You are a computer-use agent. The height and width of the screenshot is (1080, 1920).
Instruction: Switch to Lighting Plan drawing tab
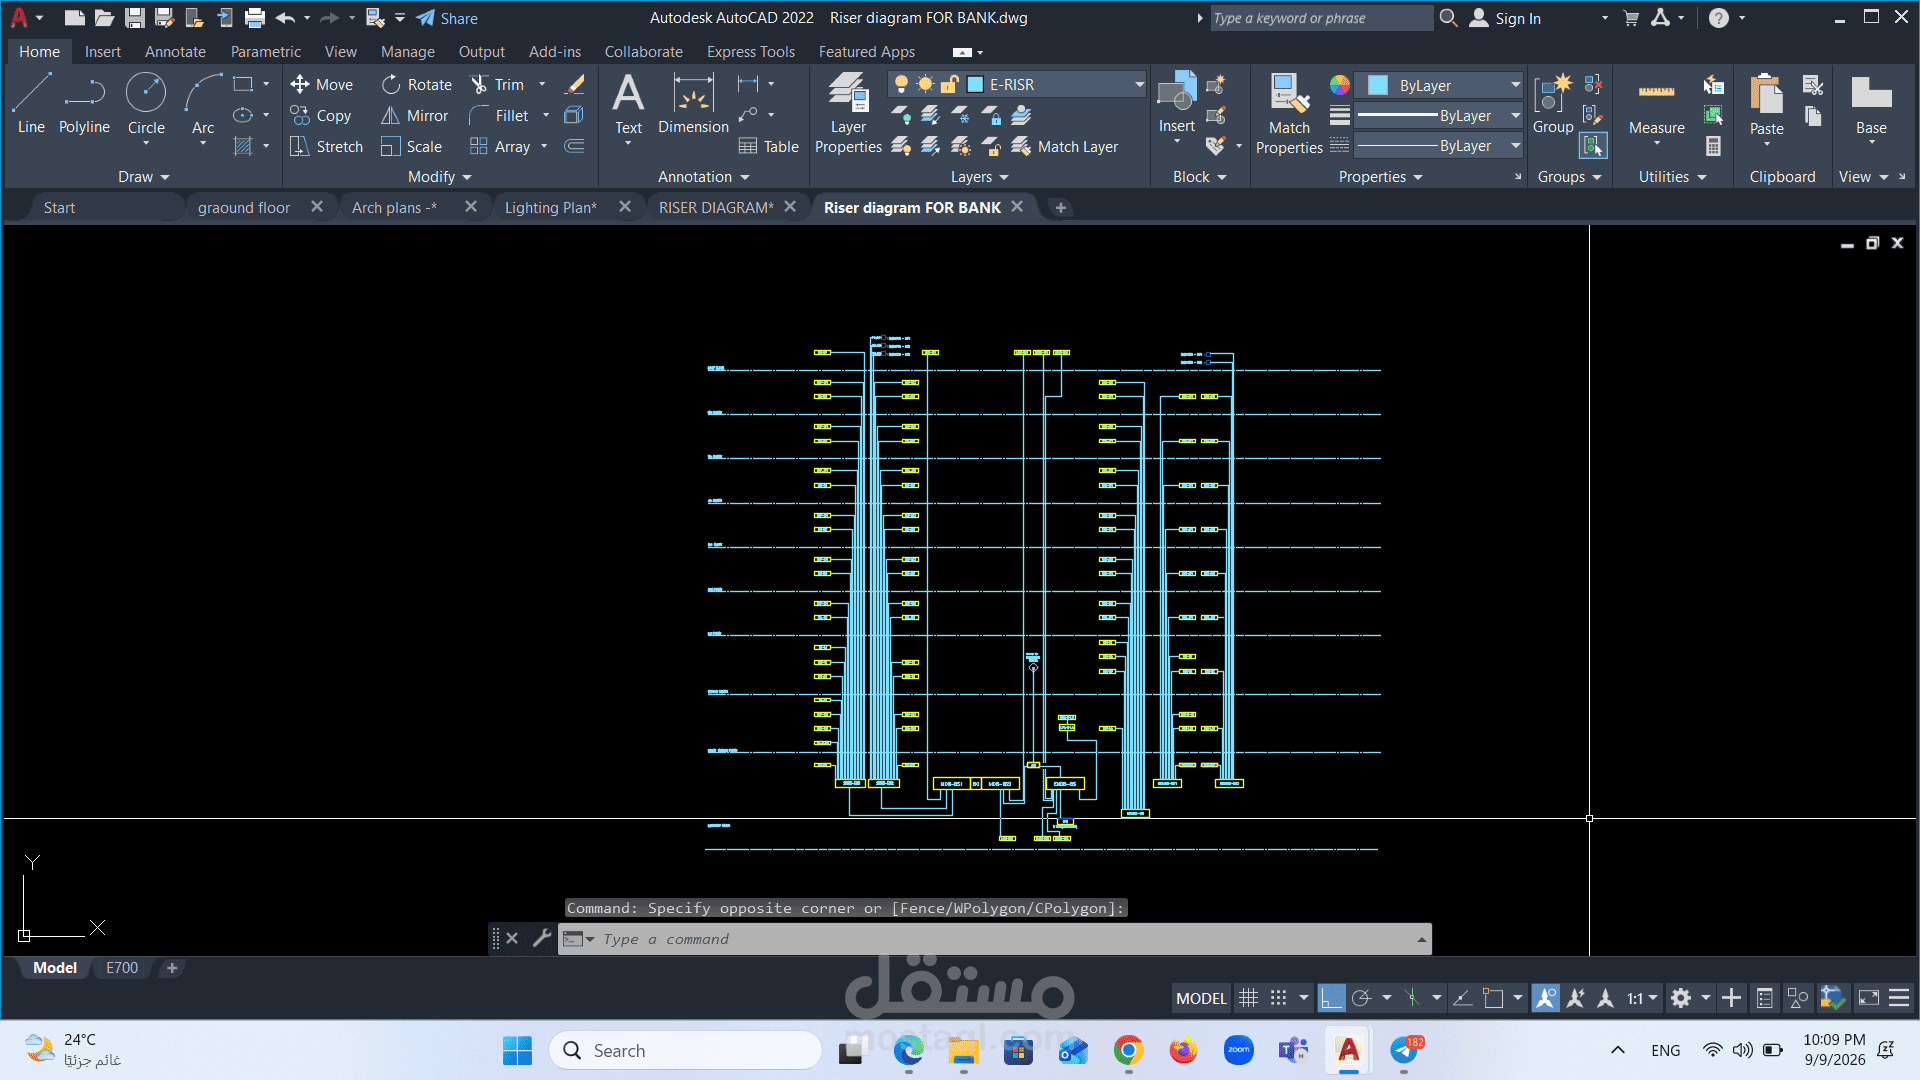point(550,208)
